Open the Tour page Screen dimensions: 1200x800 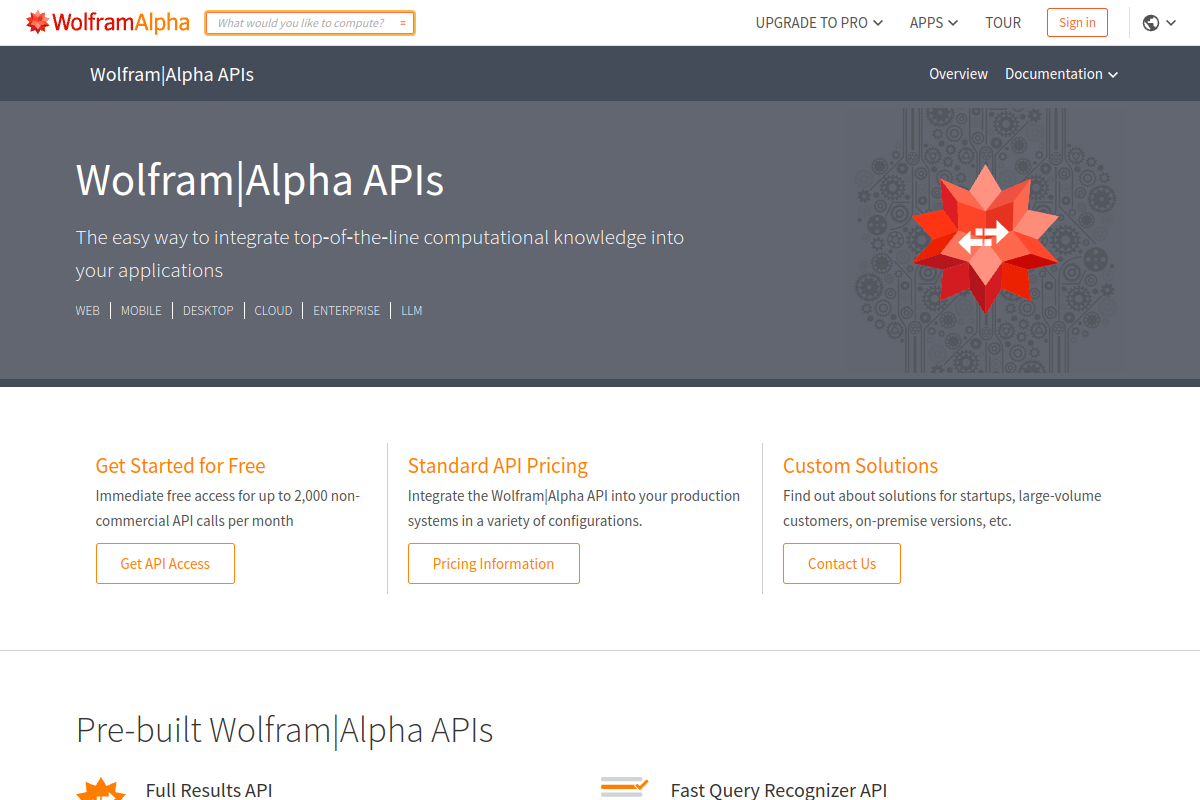pos(1003,23)
